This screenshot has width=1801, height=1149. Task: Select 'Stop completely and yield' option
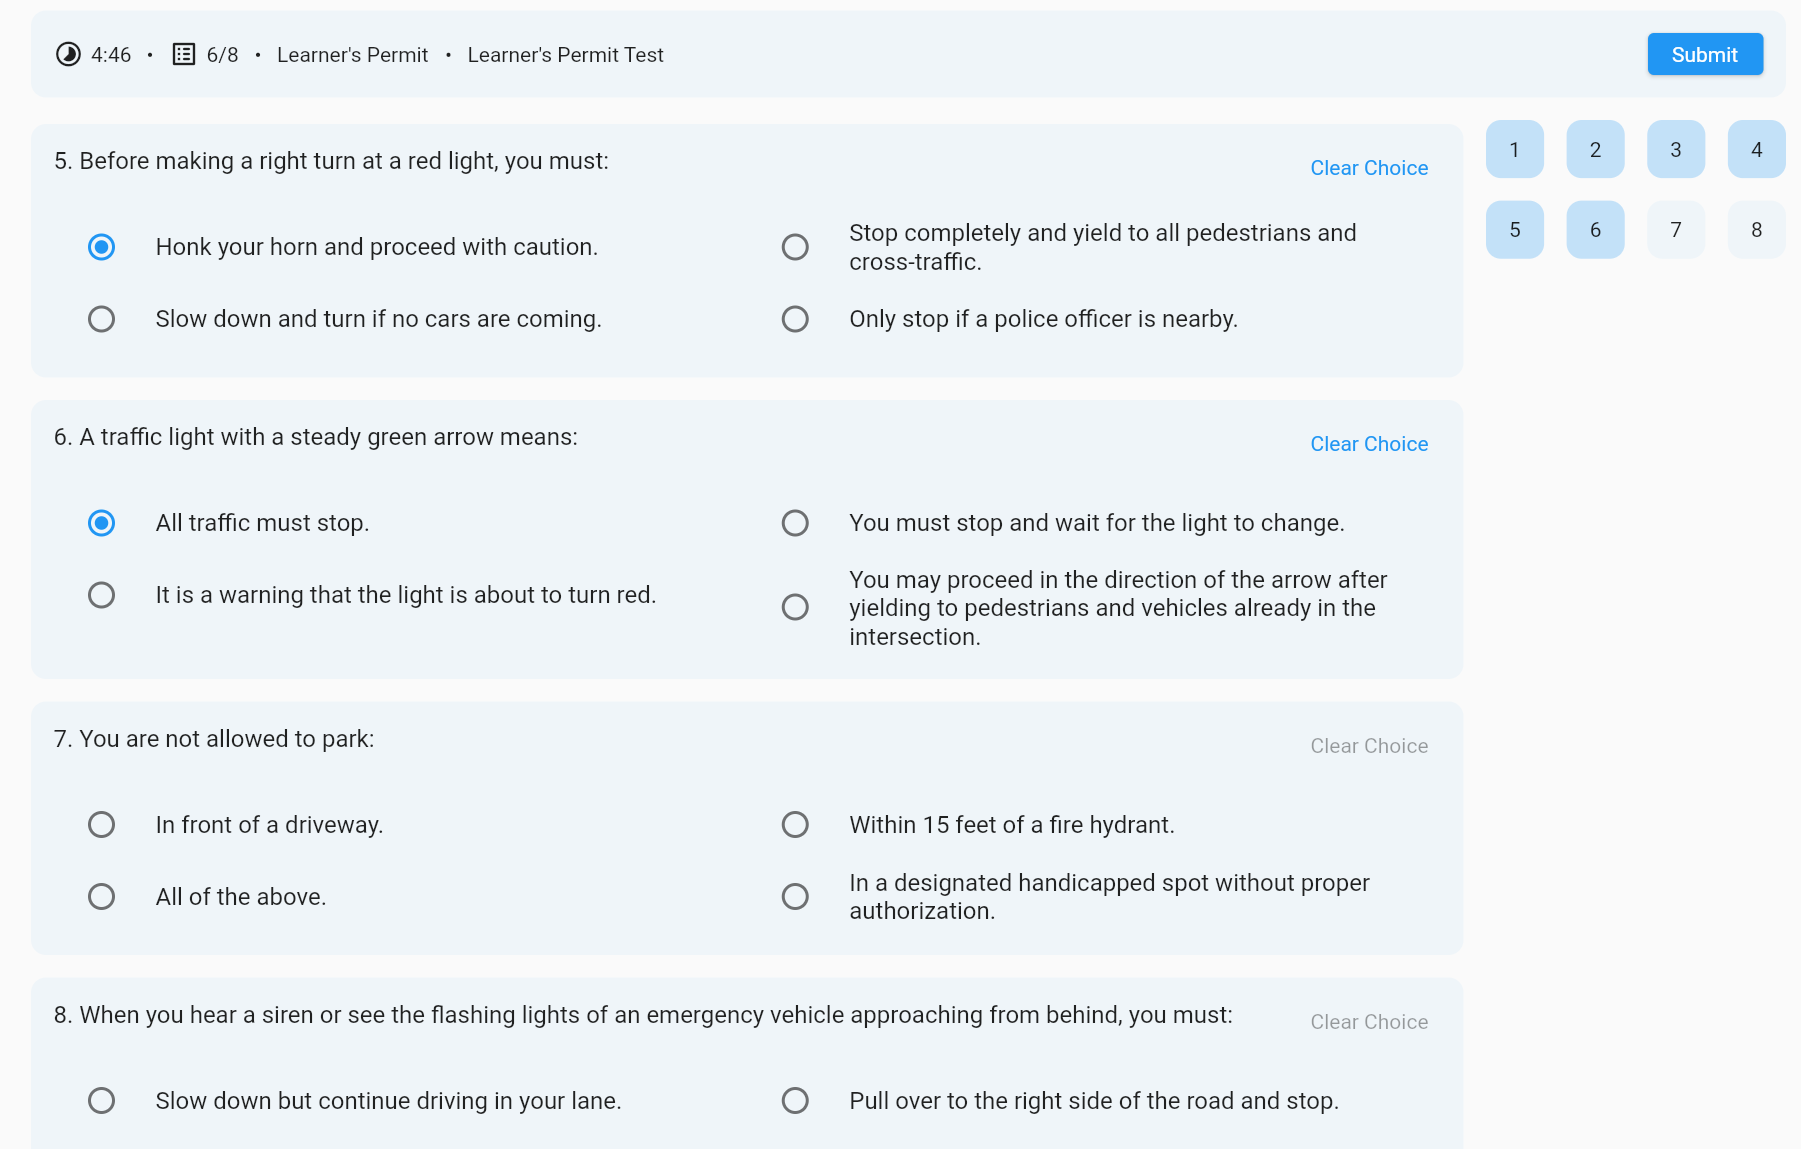coord(795,247)
